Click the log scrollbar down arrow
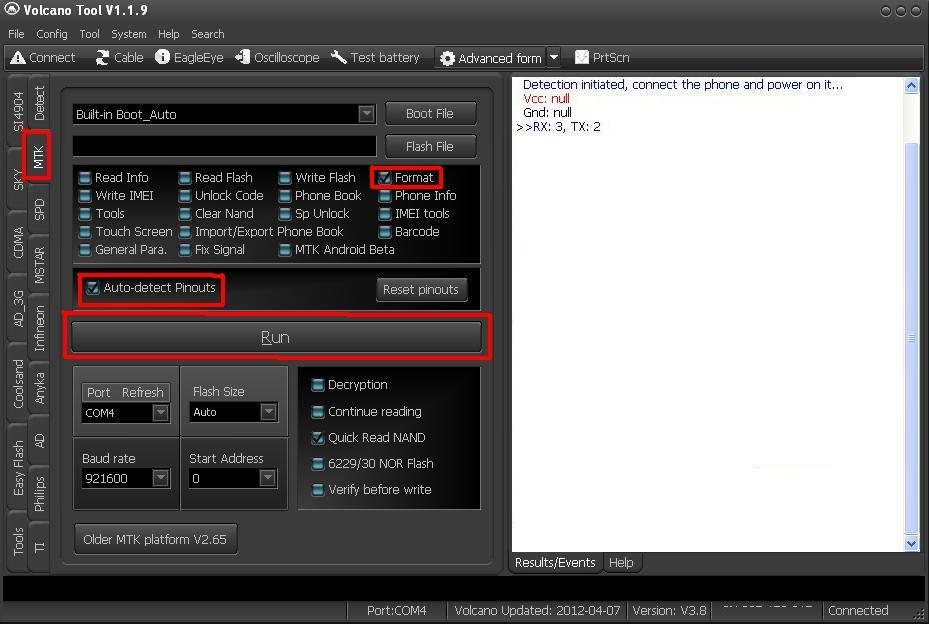The image size is (929, 624). tap(911, 542)
